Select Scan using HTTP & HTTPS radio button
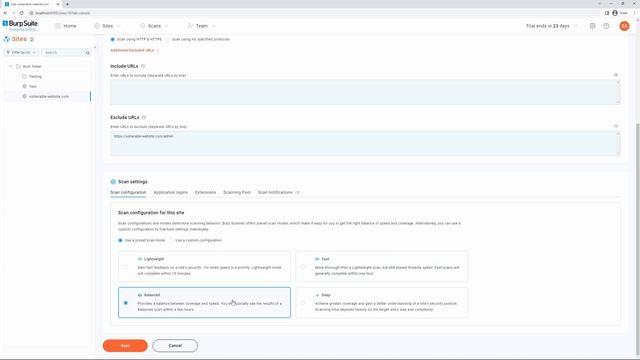This screenshot has height=360, width=640. [113, 39]
